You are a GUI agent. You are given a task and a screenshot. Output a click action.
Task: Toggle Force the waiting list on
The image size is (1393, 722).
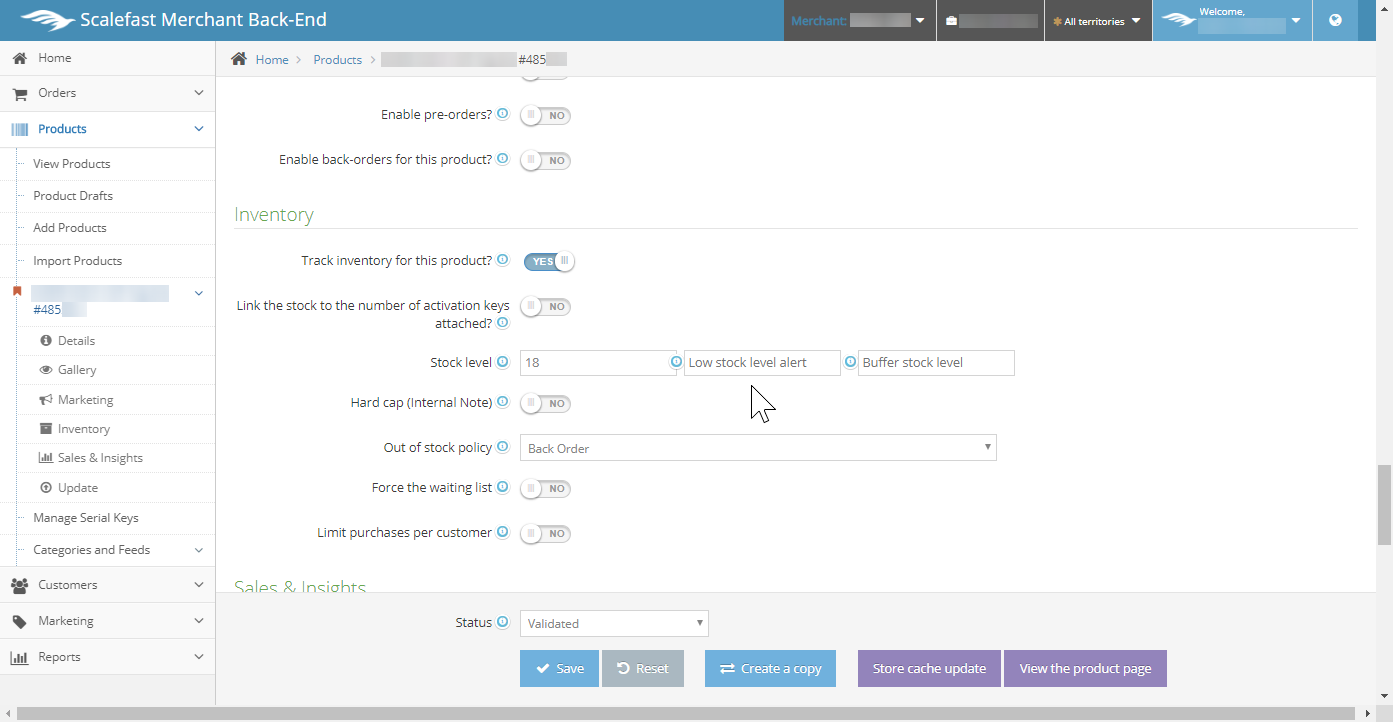click(x=546, y=489)
